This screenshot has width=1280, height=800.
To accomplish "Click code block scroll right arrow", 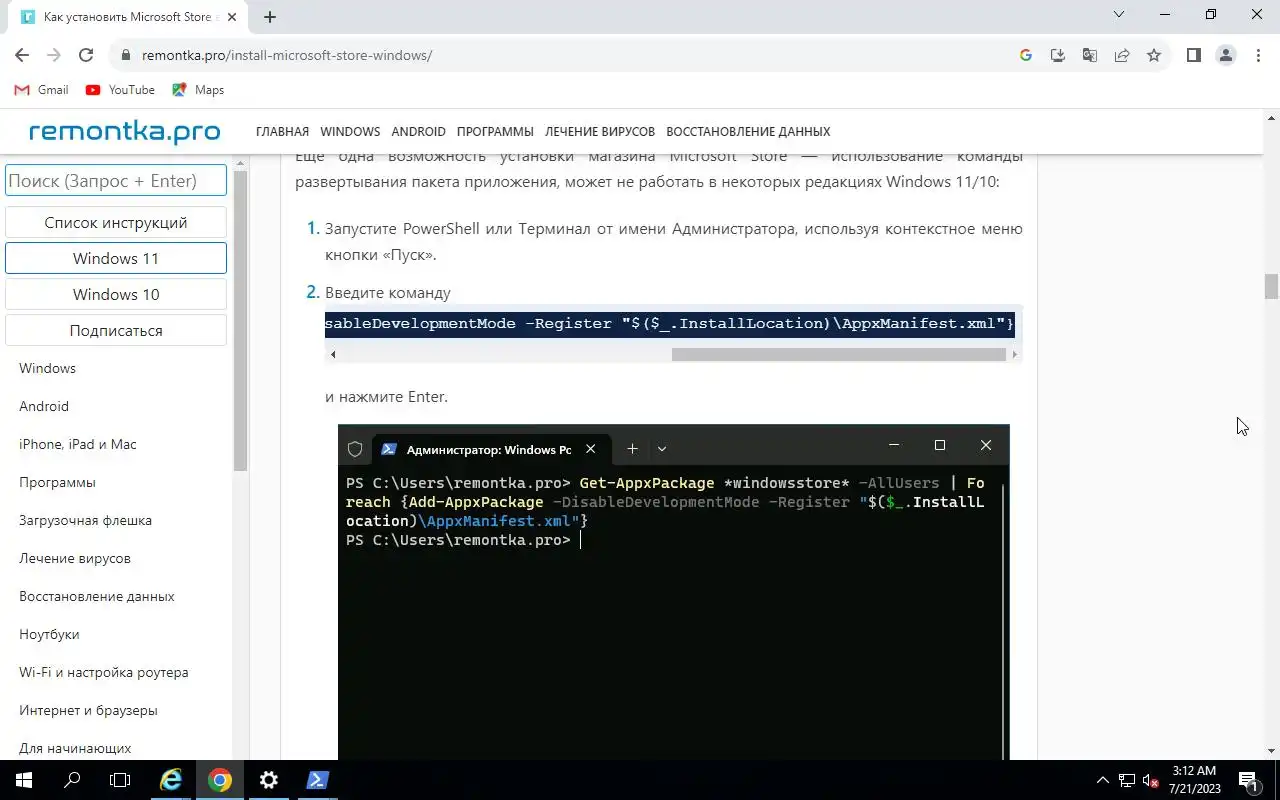I will (1014, 354).
